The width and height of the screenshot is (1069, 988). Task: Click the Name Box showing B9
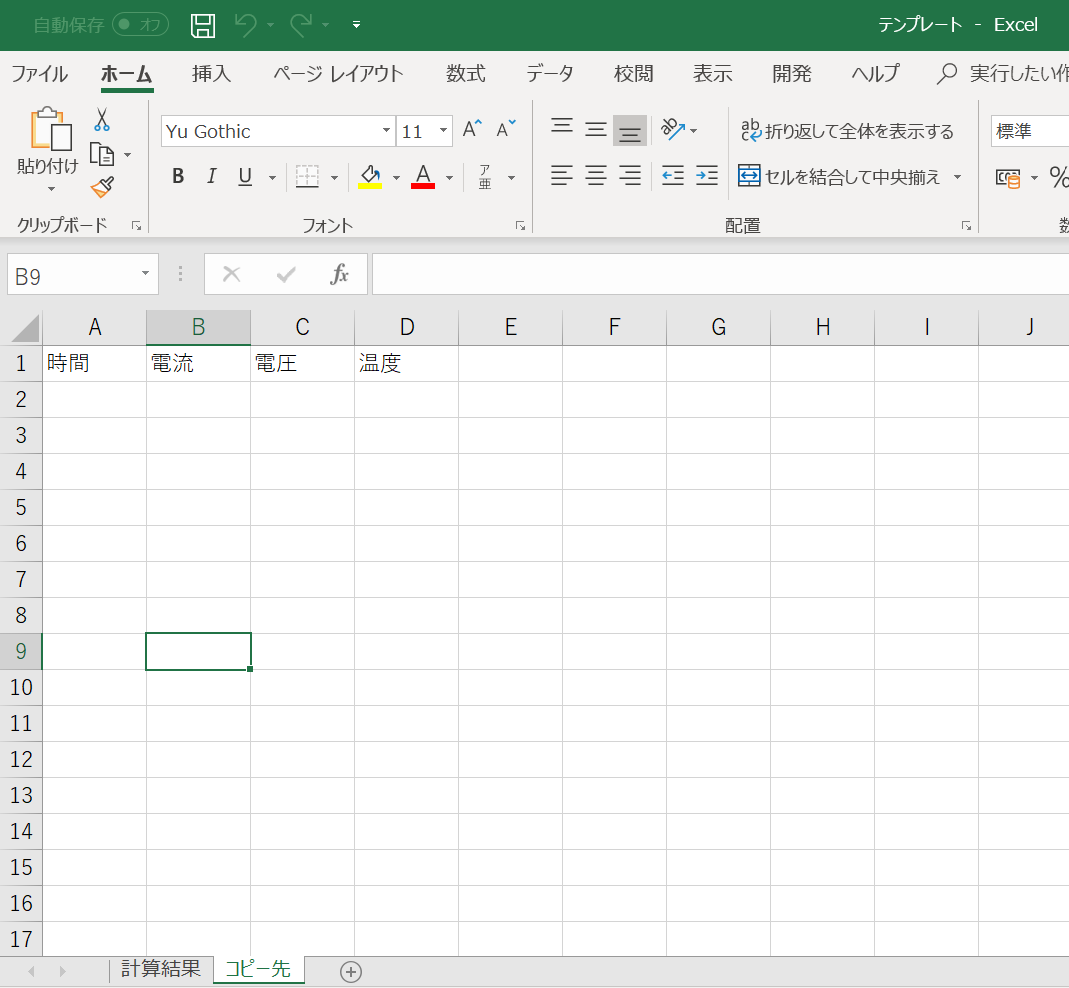tap(82, 274)
